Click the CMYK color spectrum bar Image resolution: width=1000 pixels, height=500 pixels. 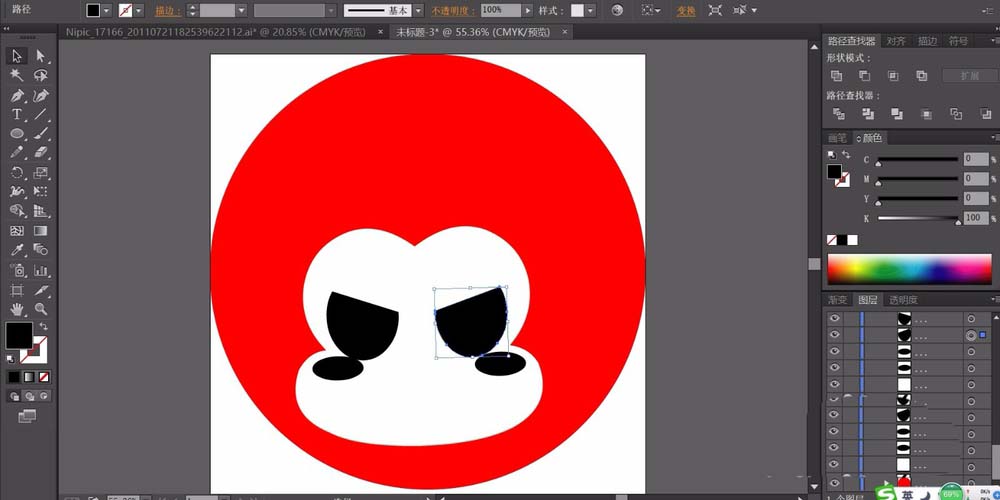coord(909,268)
